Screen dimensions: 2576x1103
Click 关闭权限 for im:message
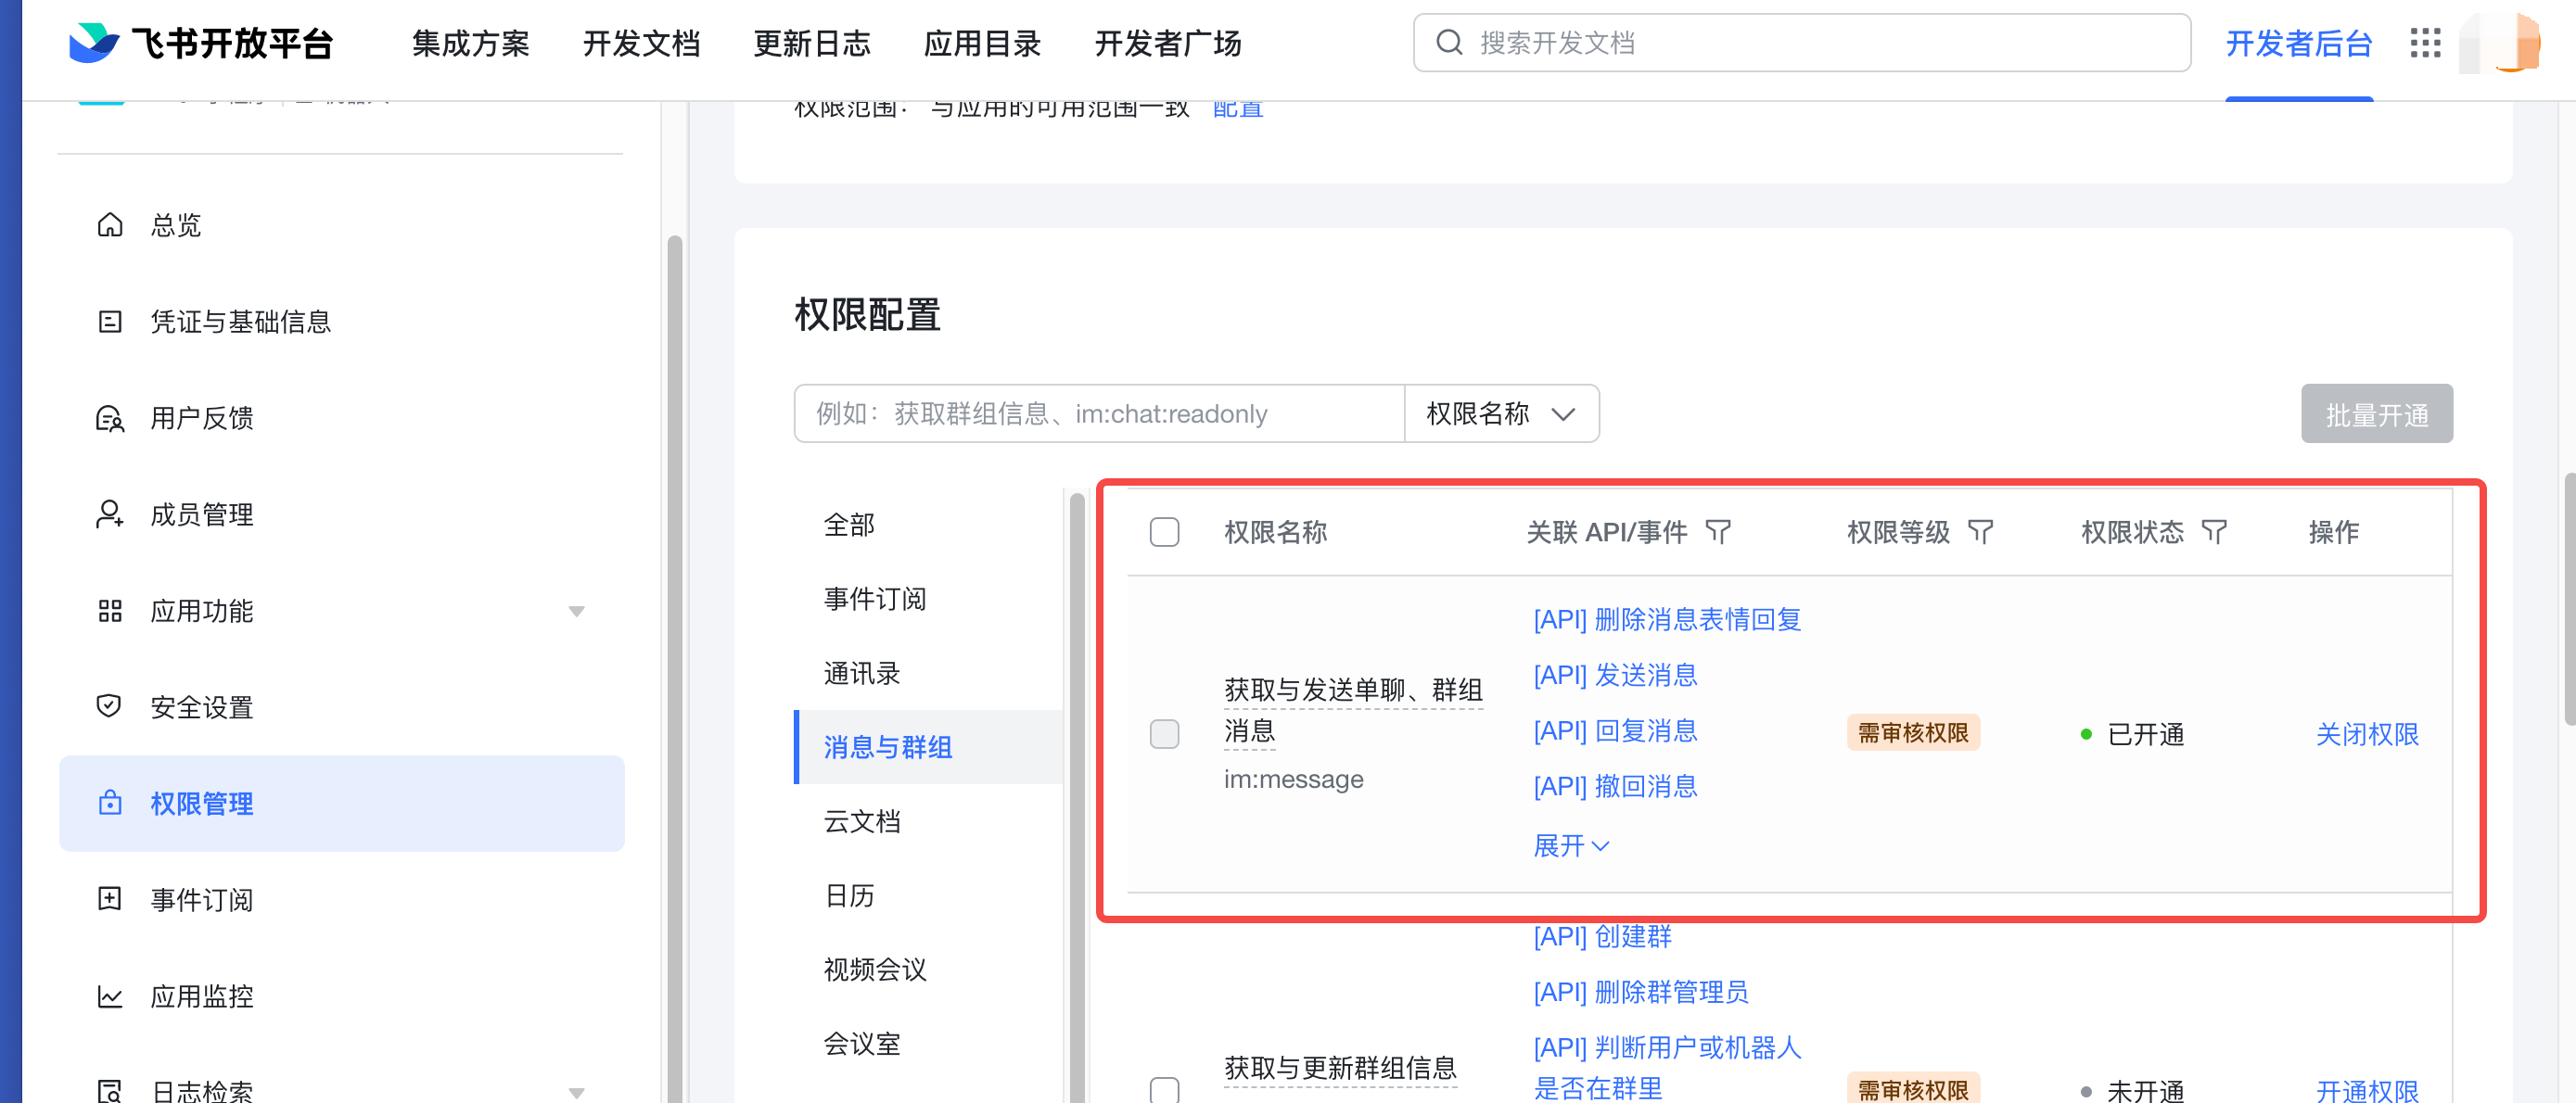(x=2367, y=734)
